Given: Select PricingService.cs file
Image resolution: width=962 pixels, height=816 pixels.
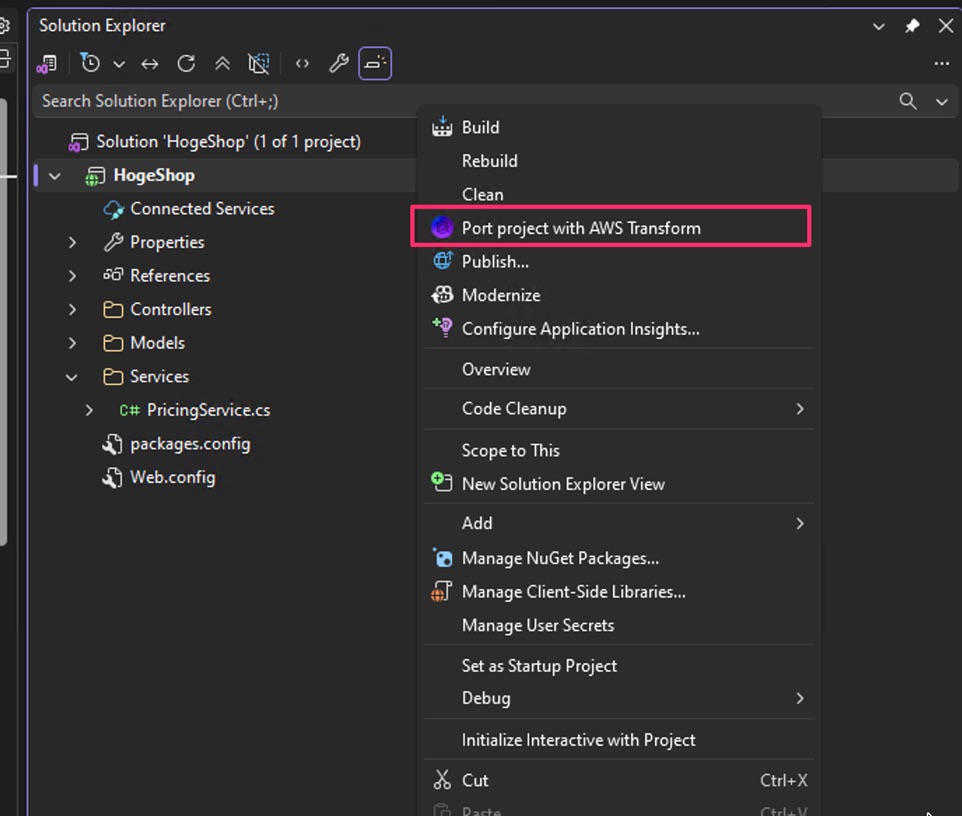Looking at the screenshot, I should pos(208,410).
